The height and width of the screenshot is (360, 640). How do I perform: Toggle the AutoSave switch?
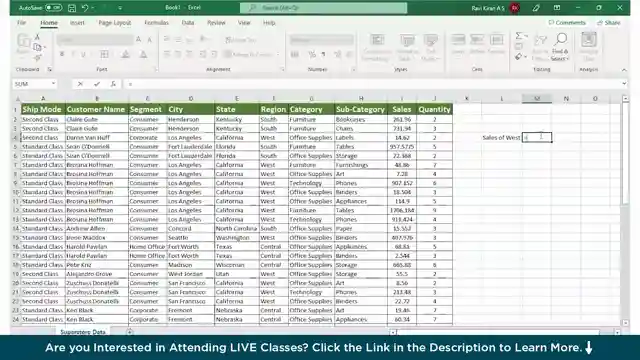click(53, 8)
